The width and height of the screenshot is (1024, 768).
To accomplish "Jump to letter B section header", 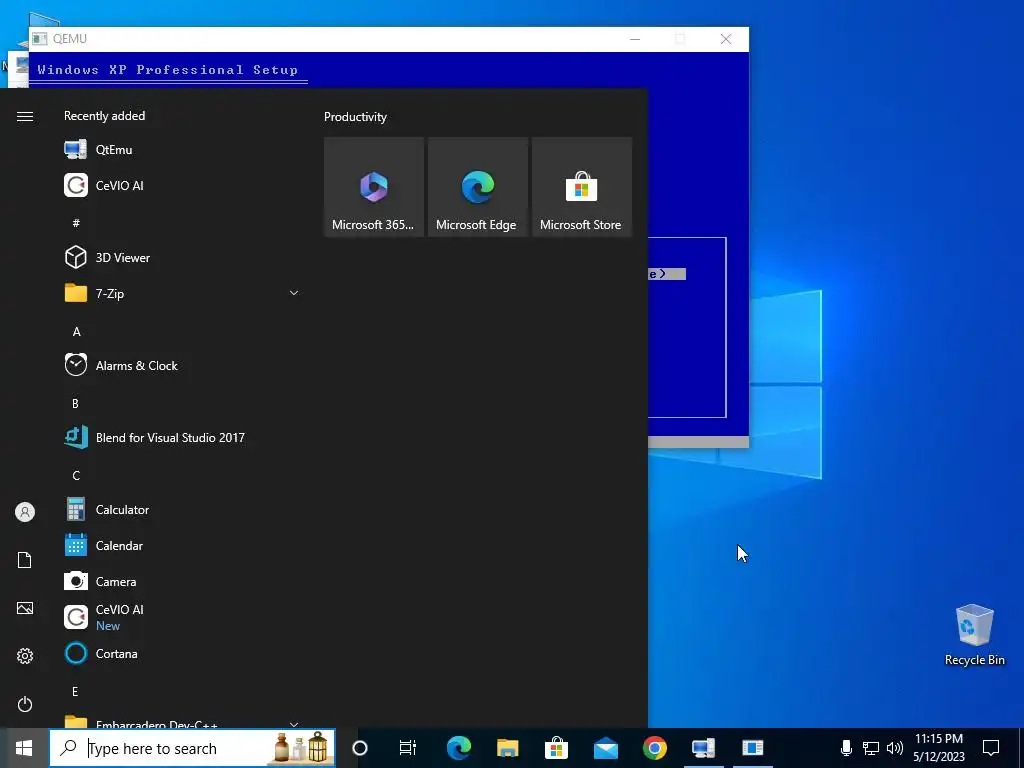I will coord(75,404).
